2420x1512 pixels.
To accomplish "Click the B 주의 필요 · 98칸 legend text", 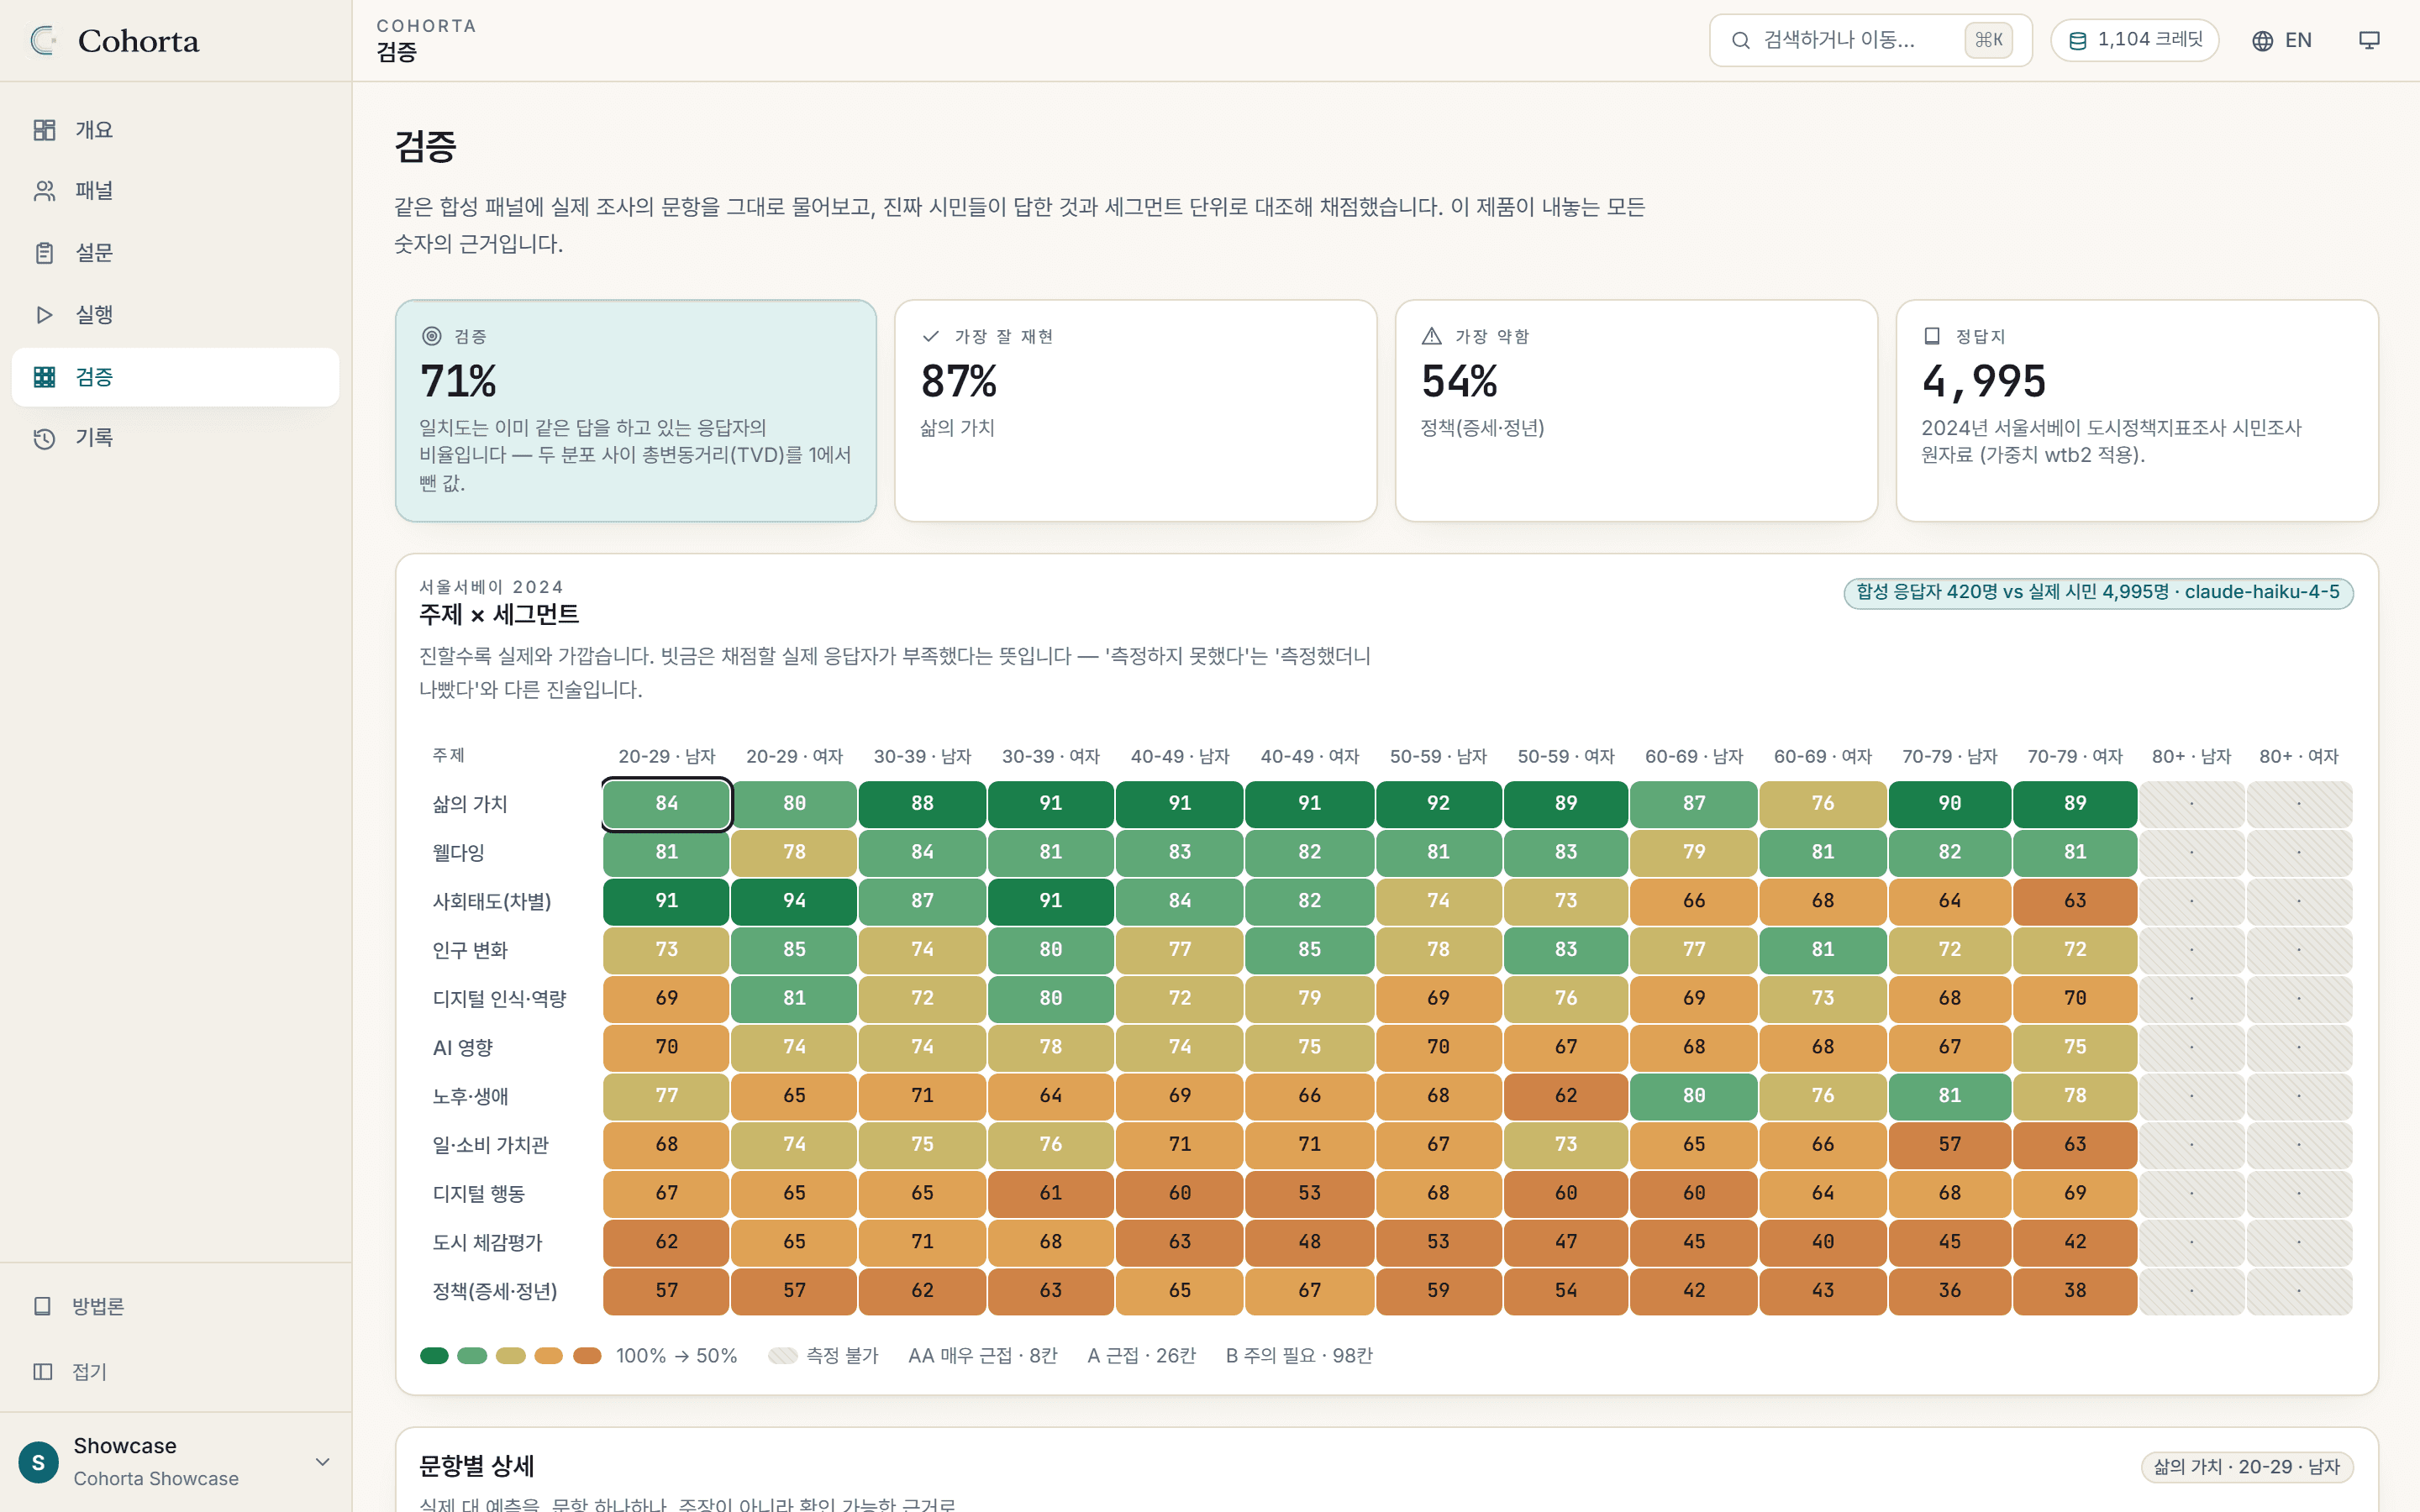I will coord(1299,1356).
